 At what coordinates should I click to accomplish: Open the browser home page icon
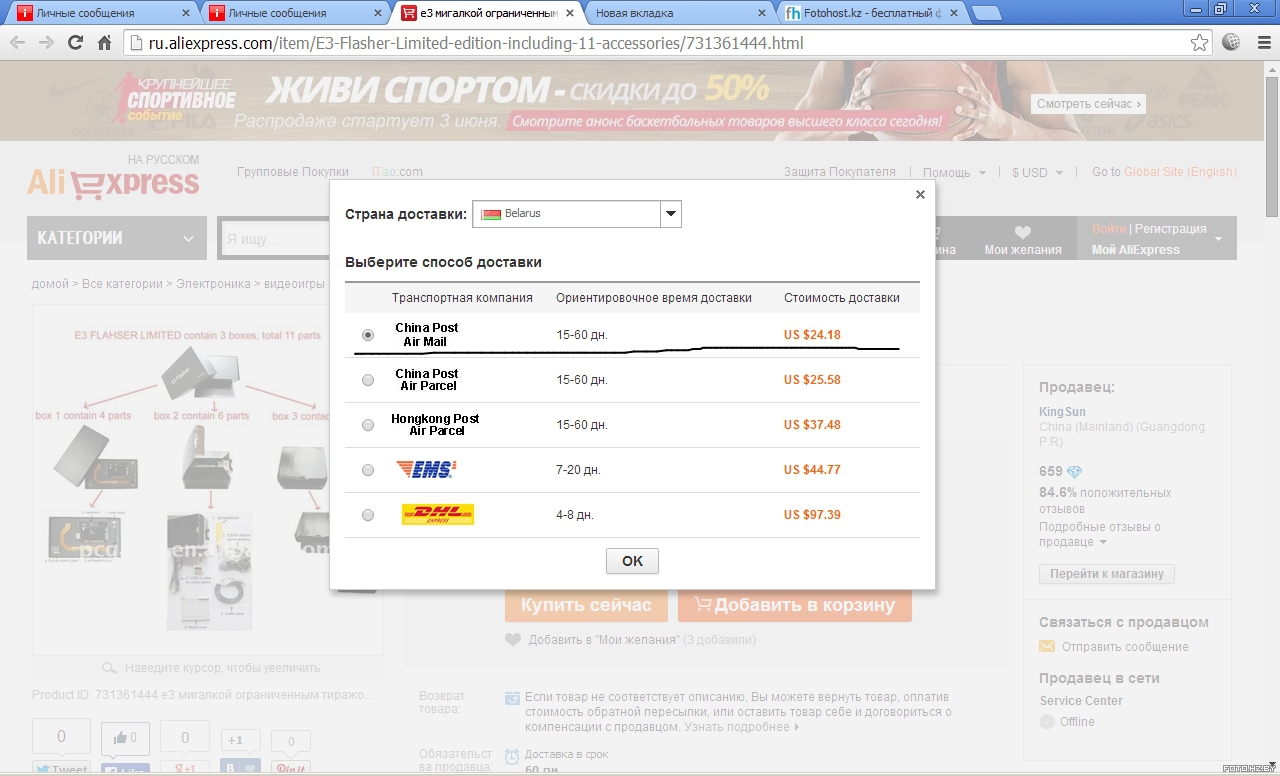coord(104,43)
